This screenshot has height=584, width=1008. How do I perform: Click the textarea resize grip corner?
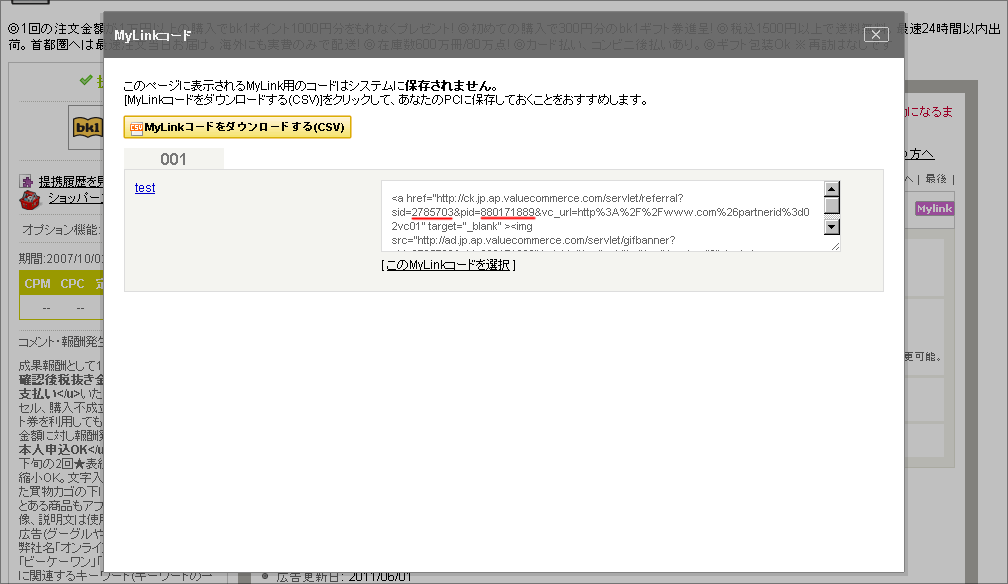[834, 246]
